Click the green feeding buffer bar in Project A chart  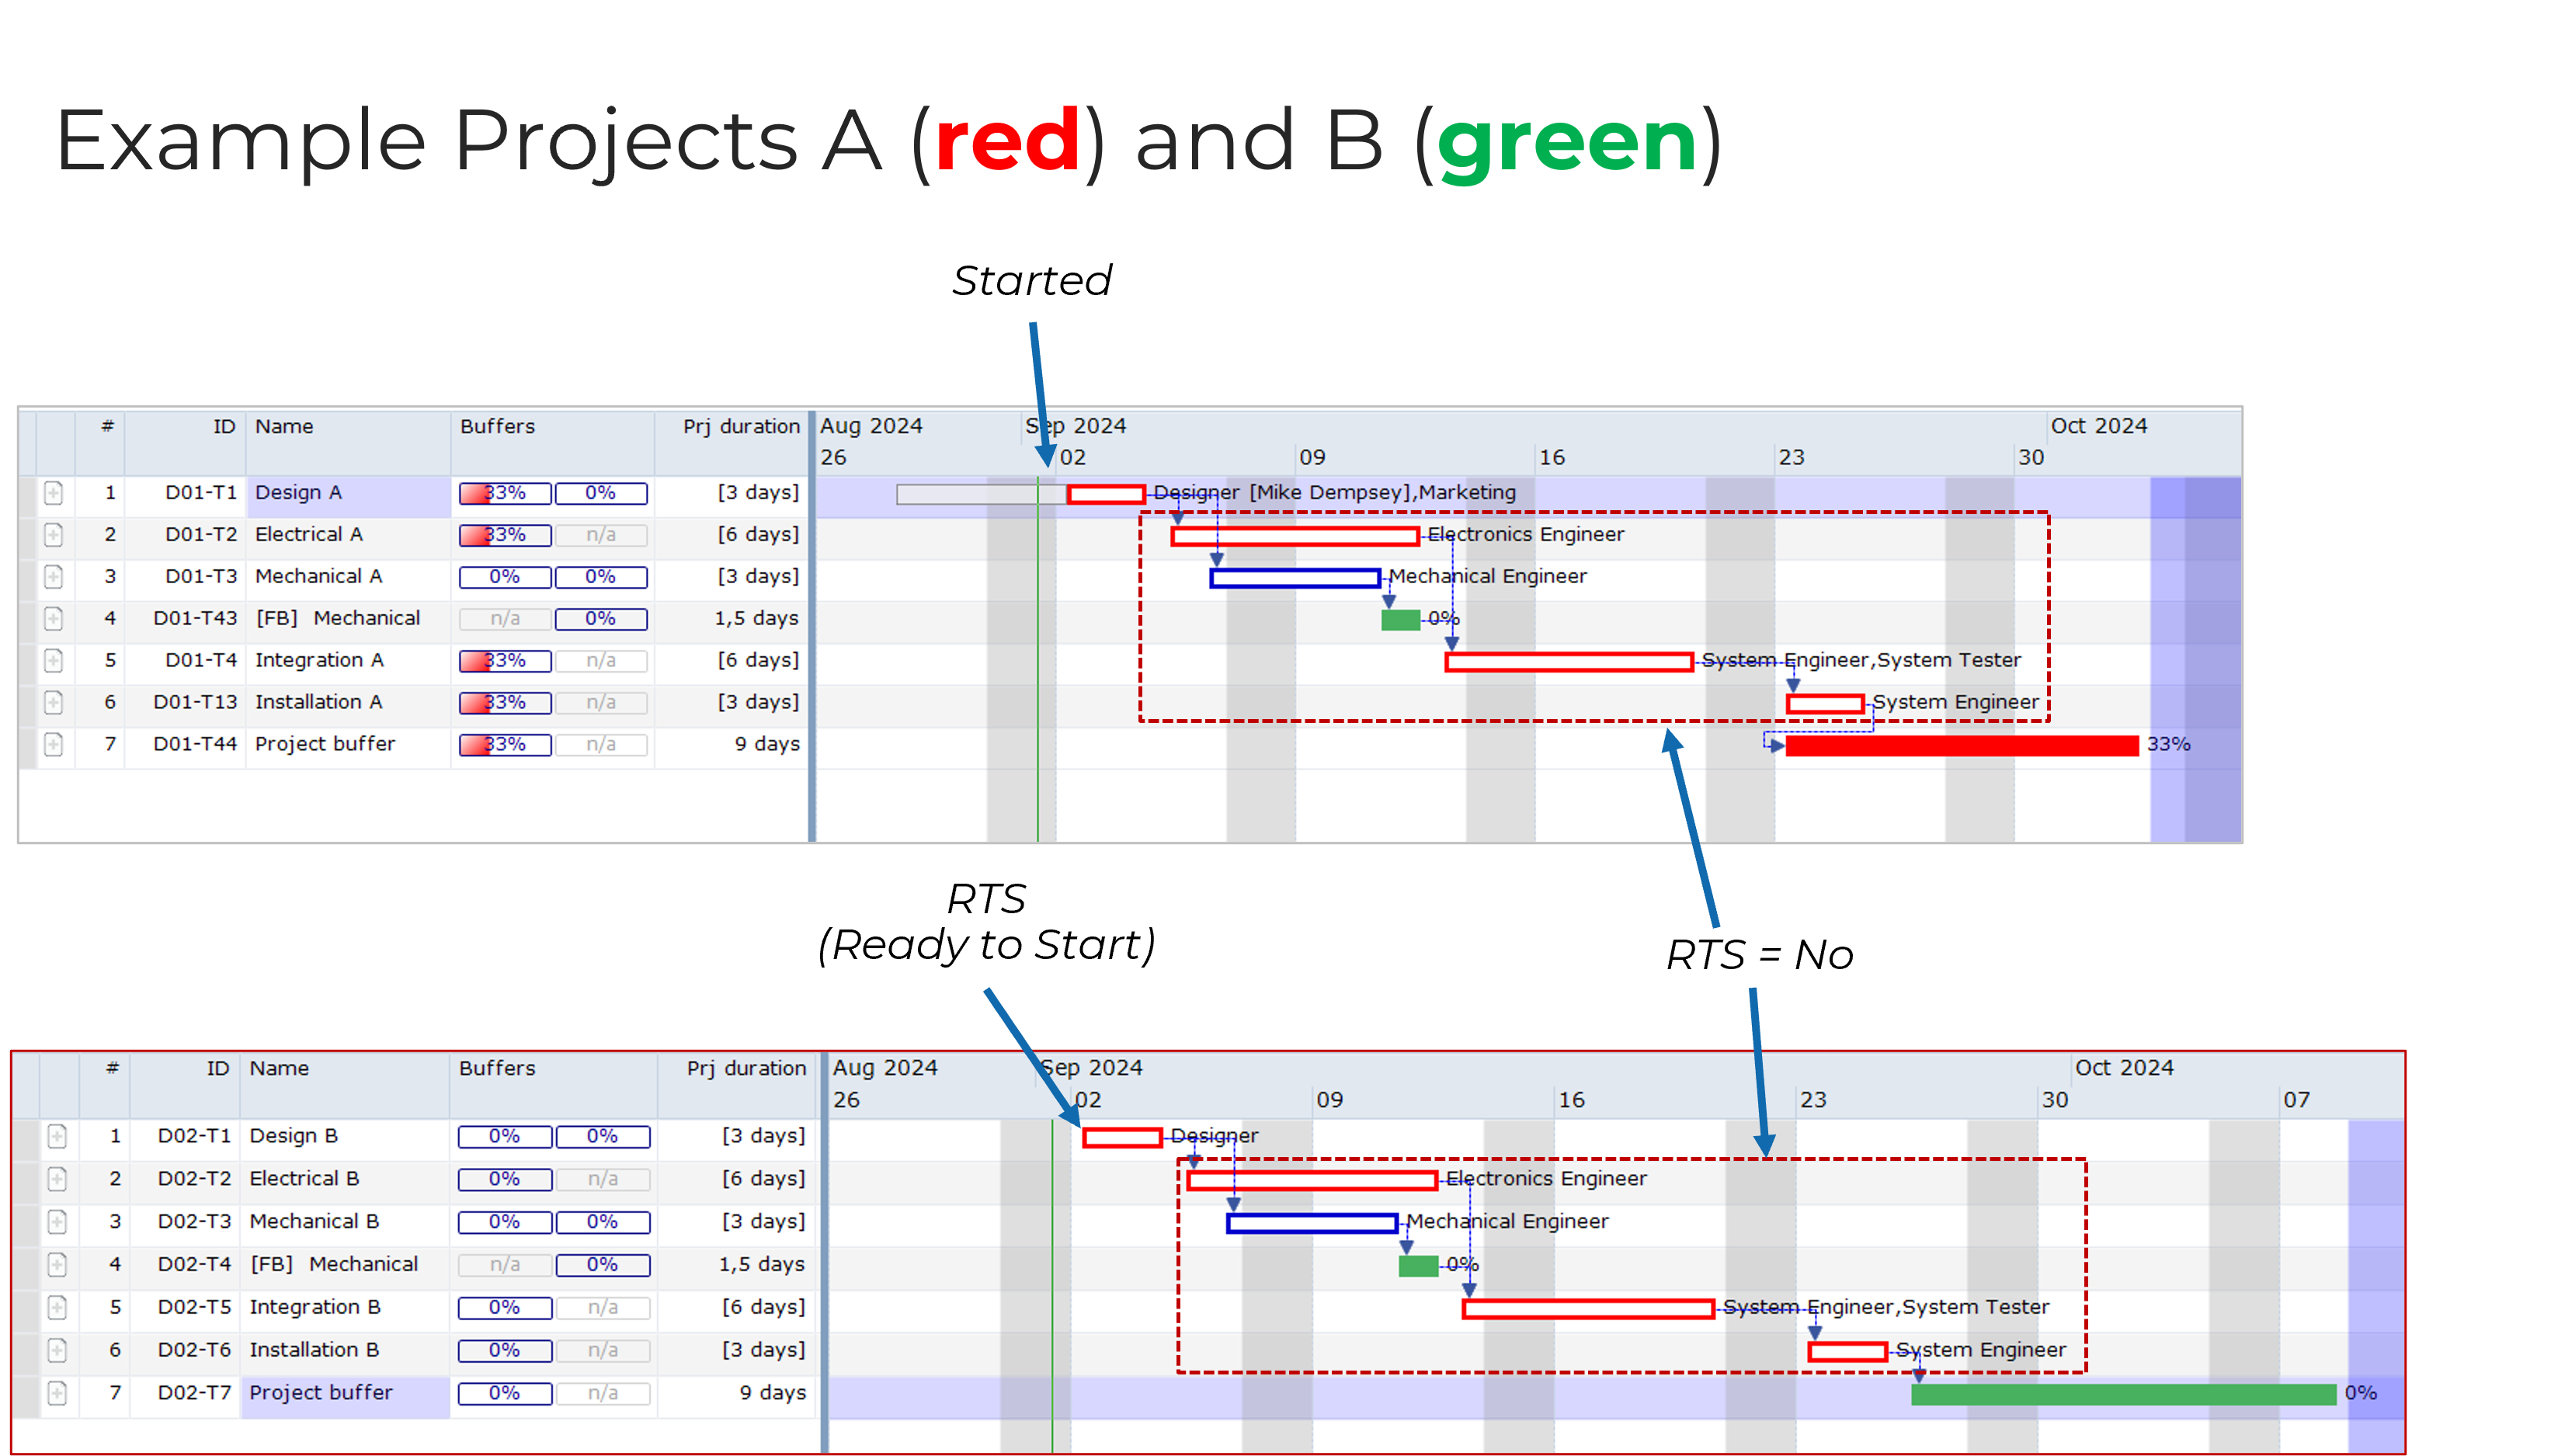pyautogui.click(x=1399, y=619)
